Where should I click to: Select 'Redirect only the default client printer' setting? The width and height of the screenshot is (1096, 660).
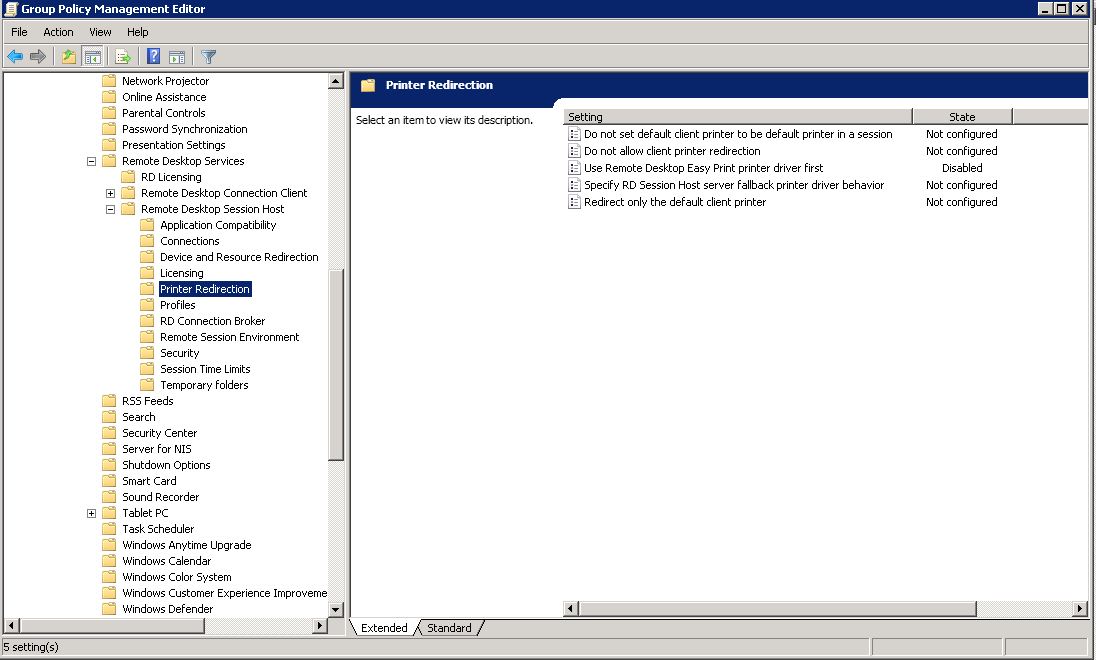click(675, 202)
